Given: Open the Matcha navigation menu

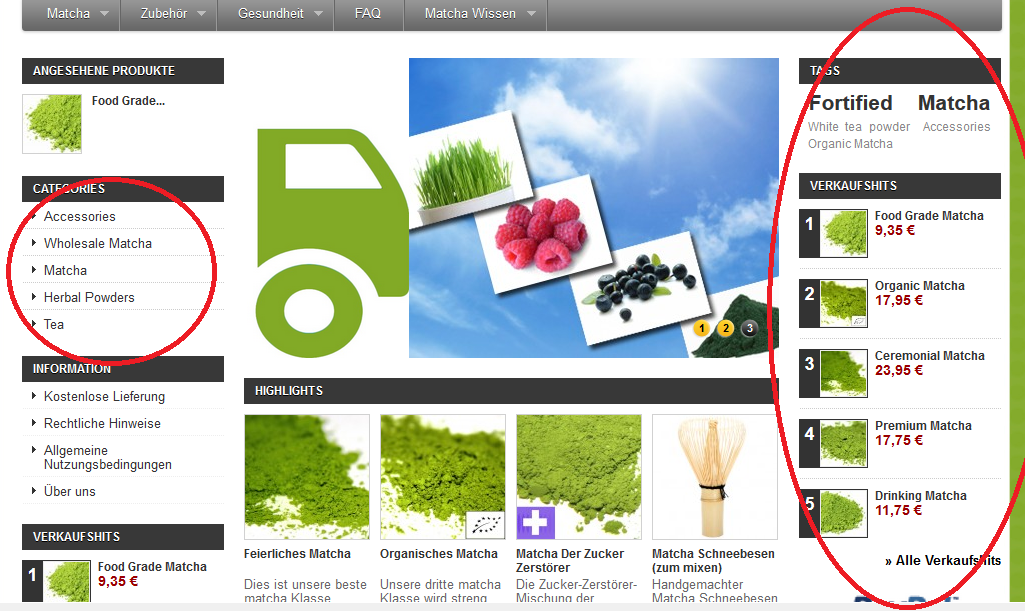Looking at the screenshot, I should click(x=69, y=13).
